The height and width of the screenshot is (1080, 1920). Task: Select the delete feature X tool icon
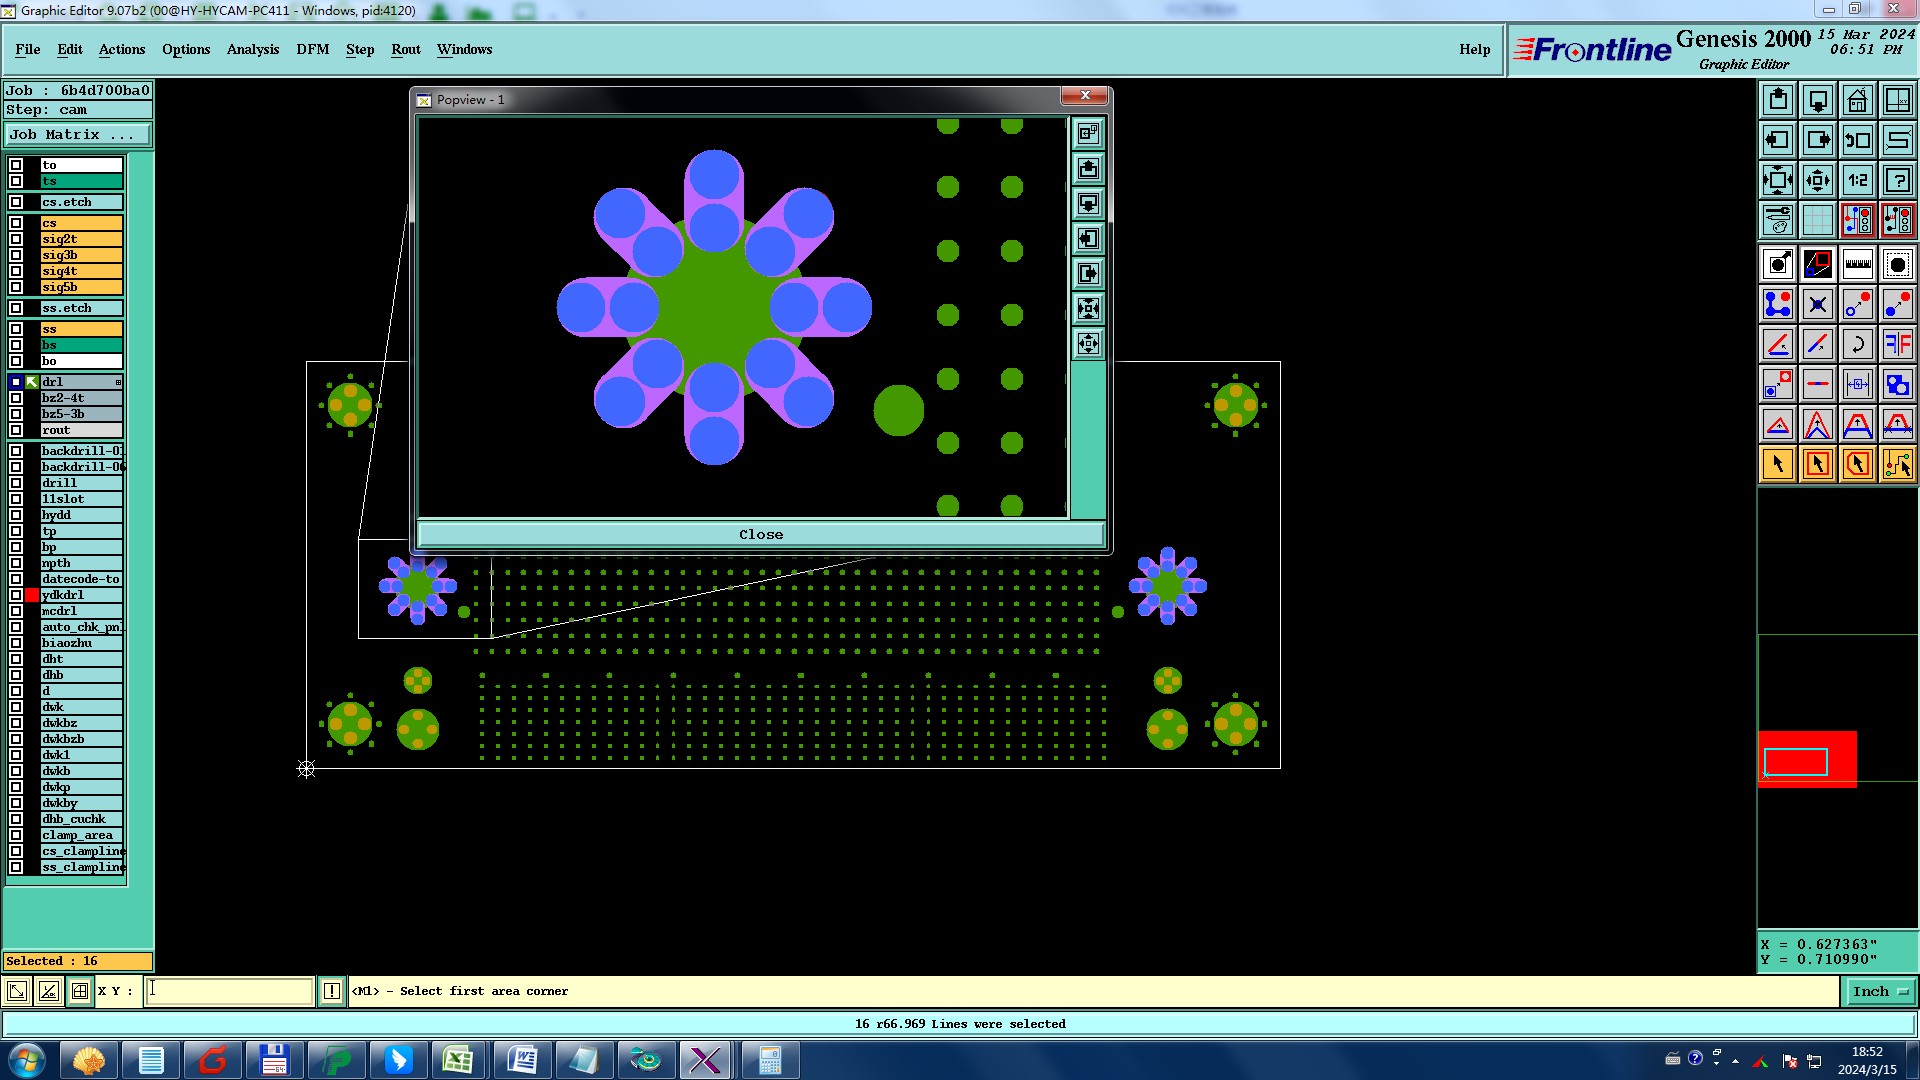(1818, 304)
